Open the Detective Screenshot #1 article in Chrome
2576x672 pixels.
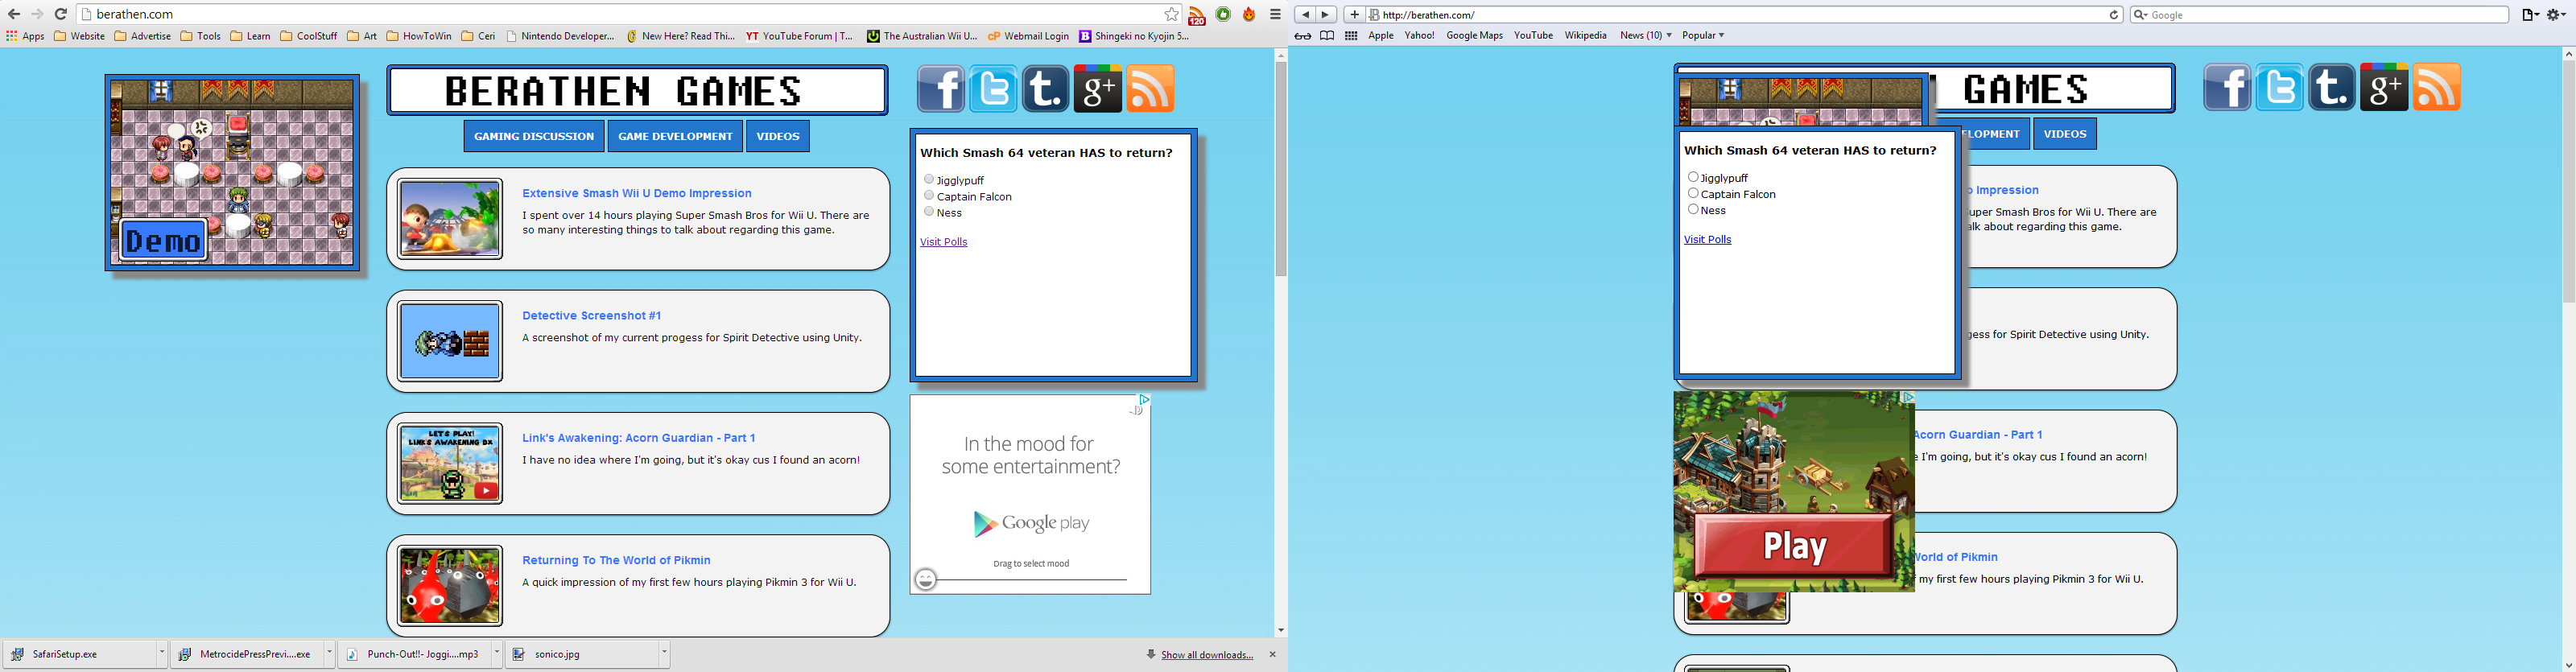pyautogui.click(x=592, y=316)
